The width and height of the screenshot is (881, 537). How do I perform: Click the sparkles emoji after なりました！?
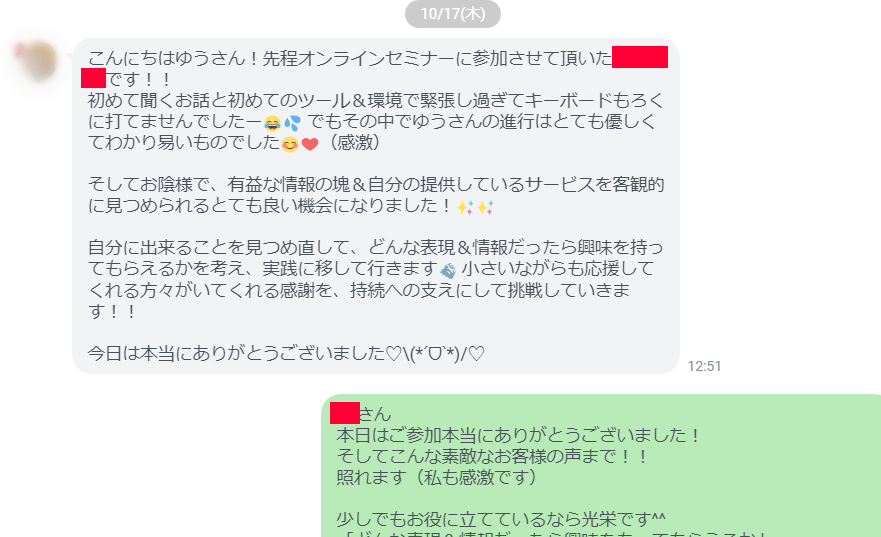coord(475,207)
